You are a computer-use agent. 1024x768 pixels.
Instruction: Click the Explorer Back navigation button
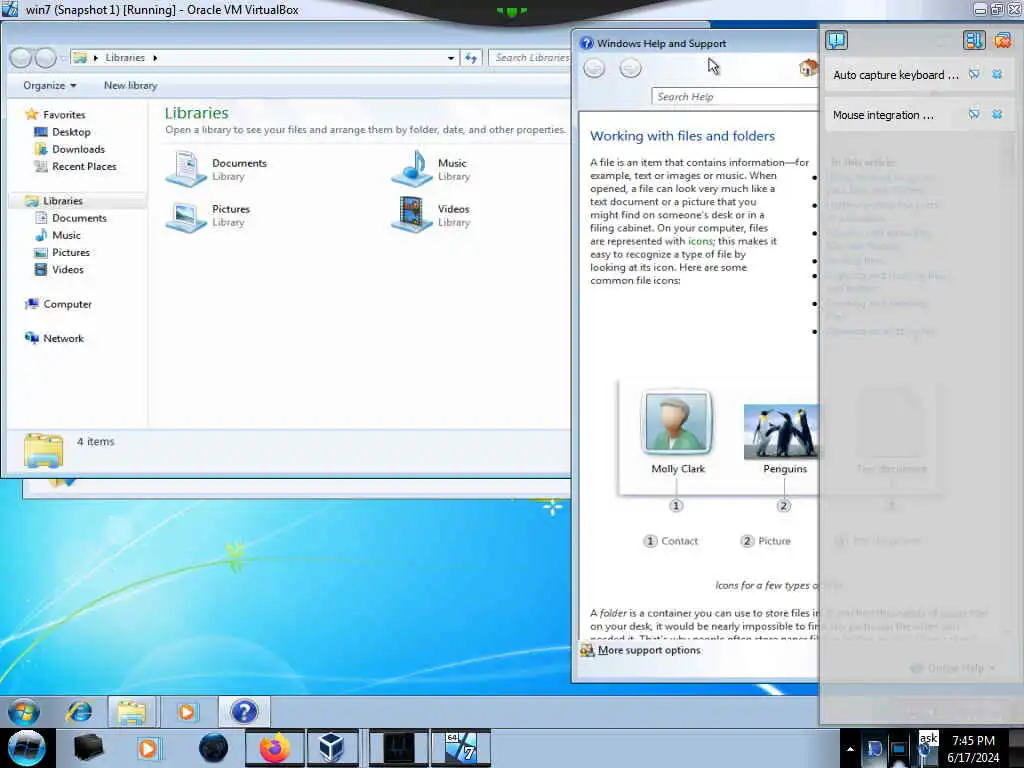coord(21,58)
